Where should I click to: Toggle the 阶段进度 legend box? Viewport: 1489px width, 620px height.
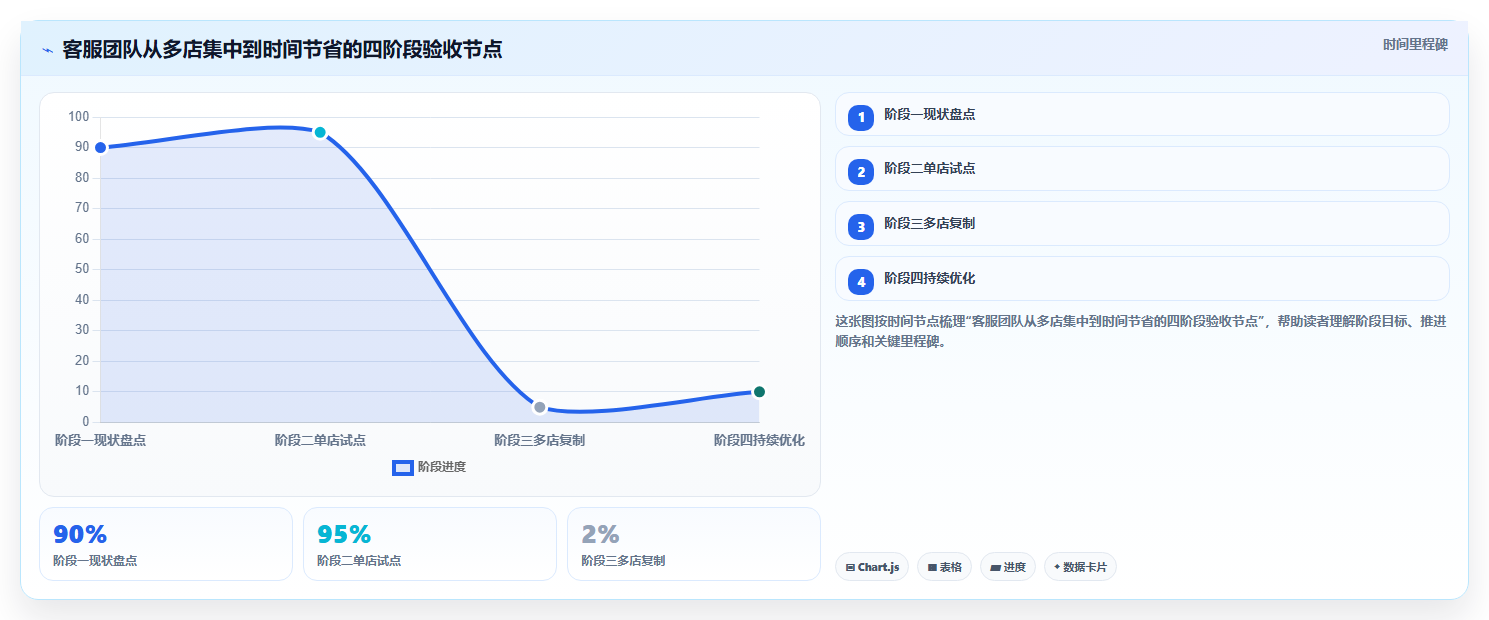click(403, 467)
